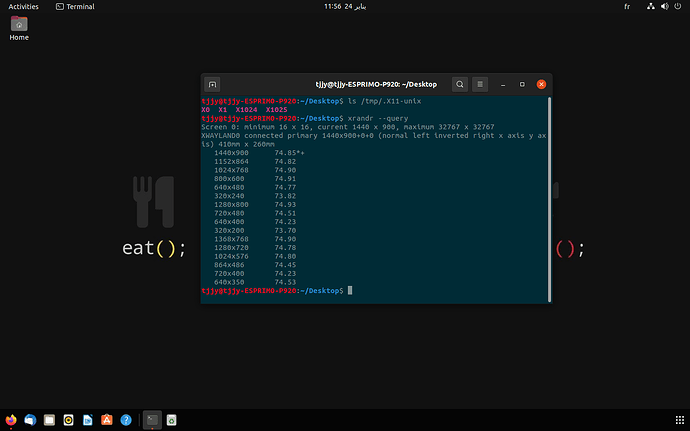
Task: Open the Files manager dock icon
Action: (x=49, y=420)
